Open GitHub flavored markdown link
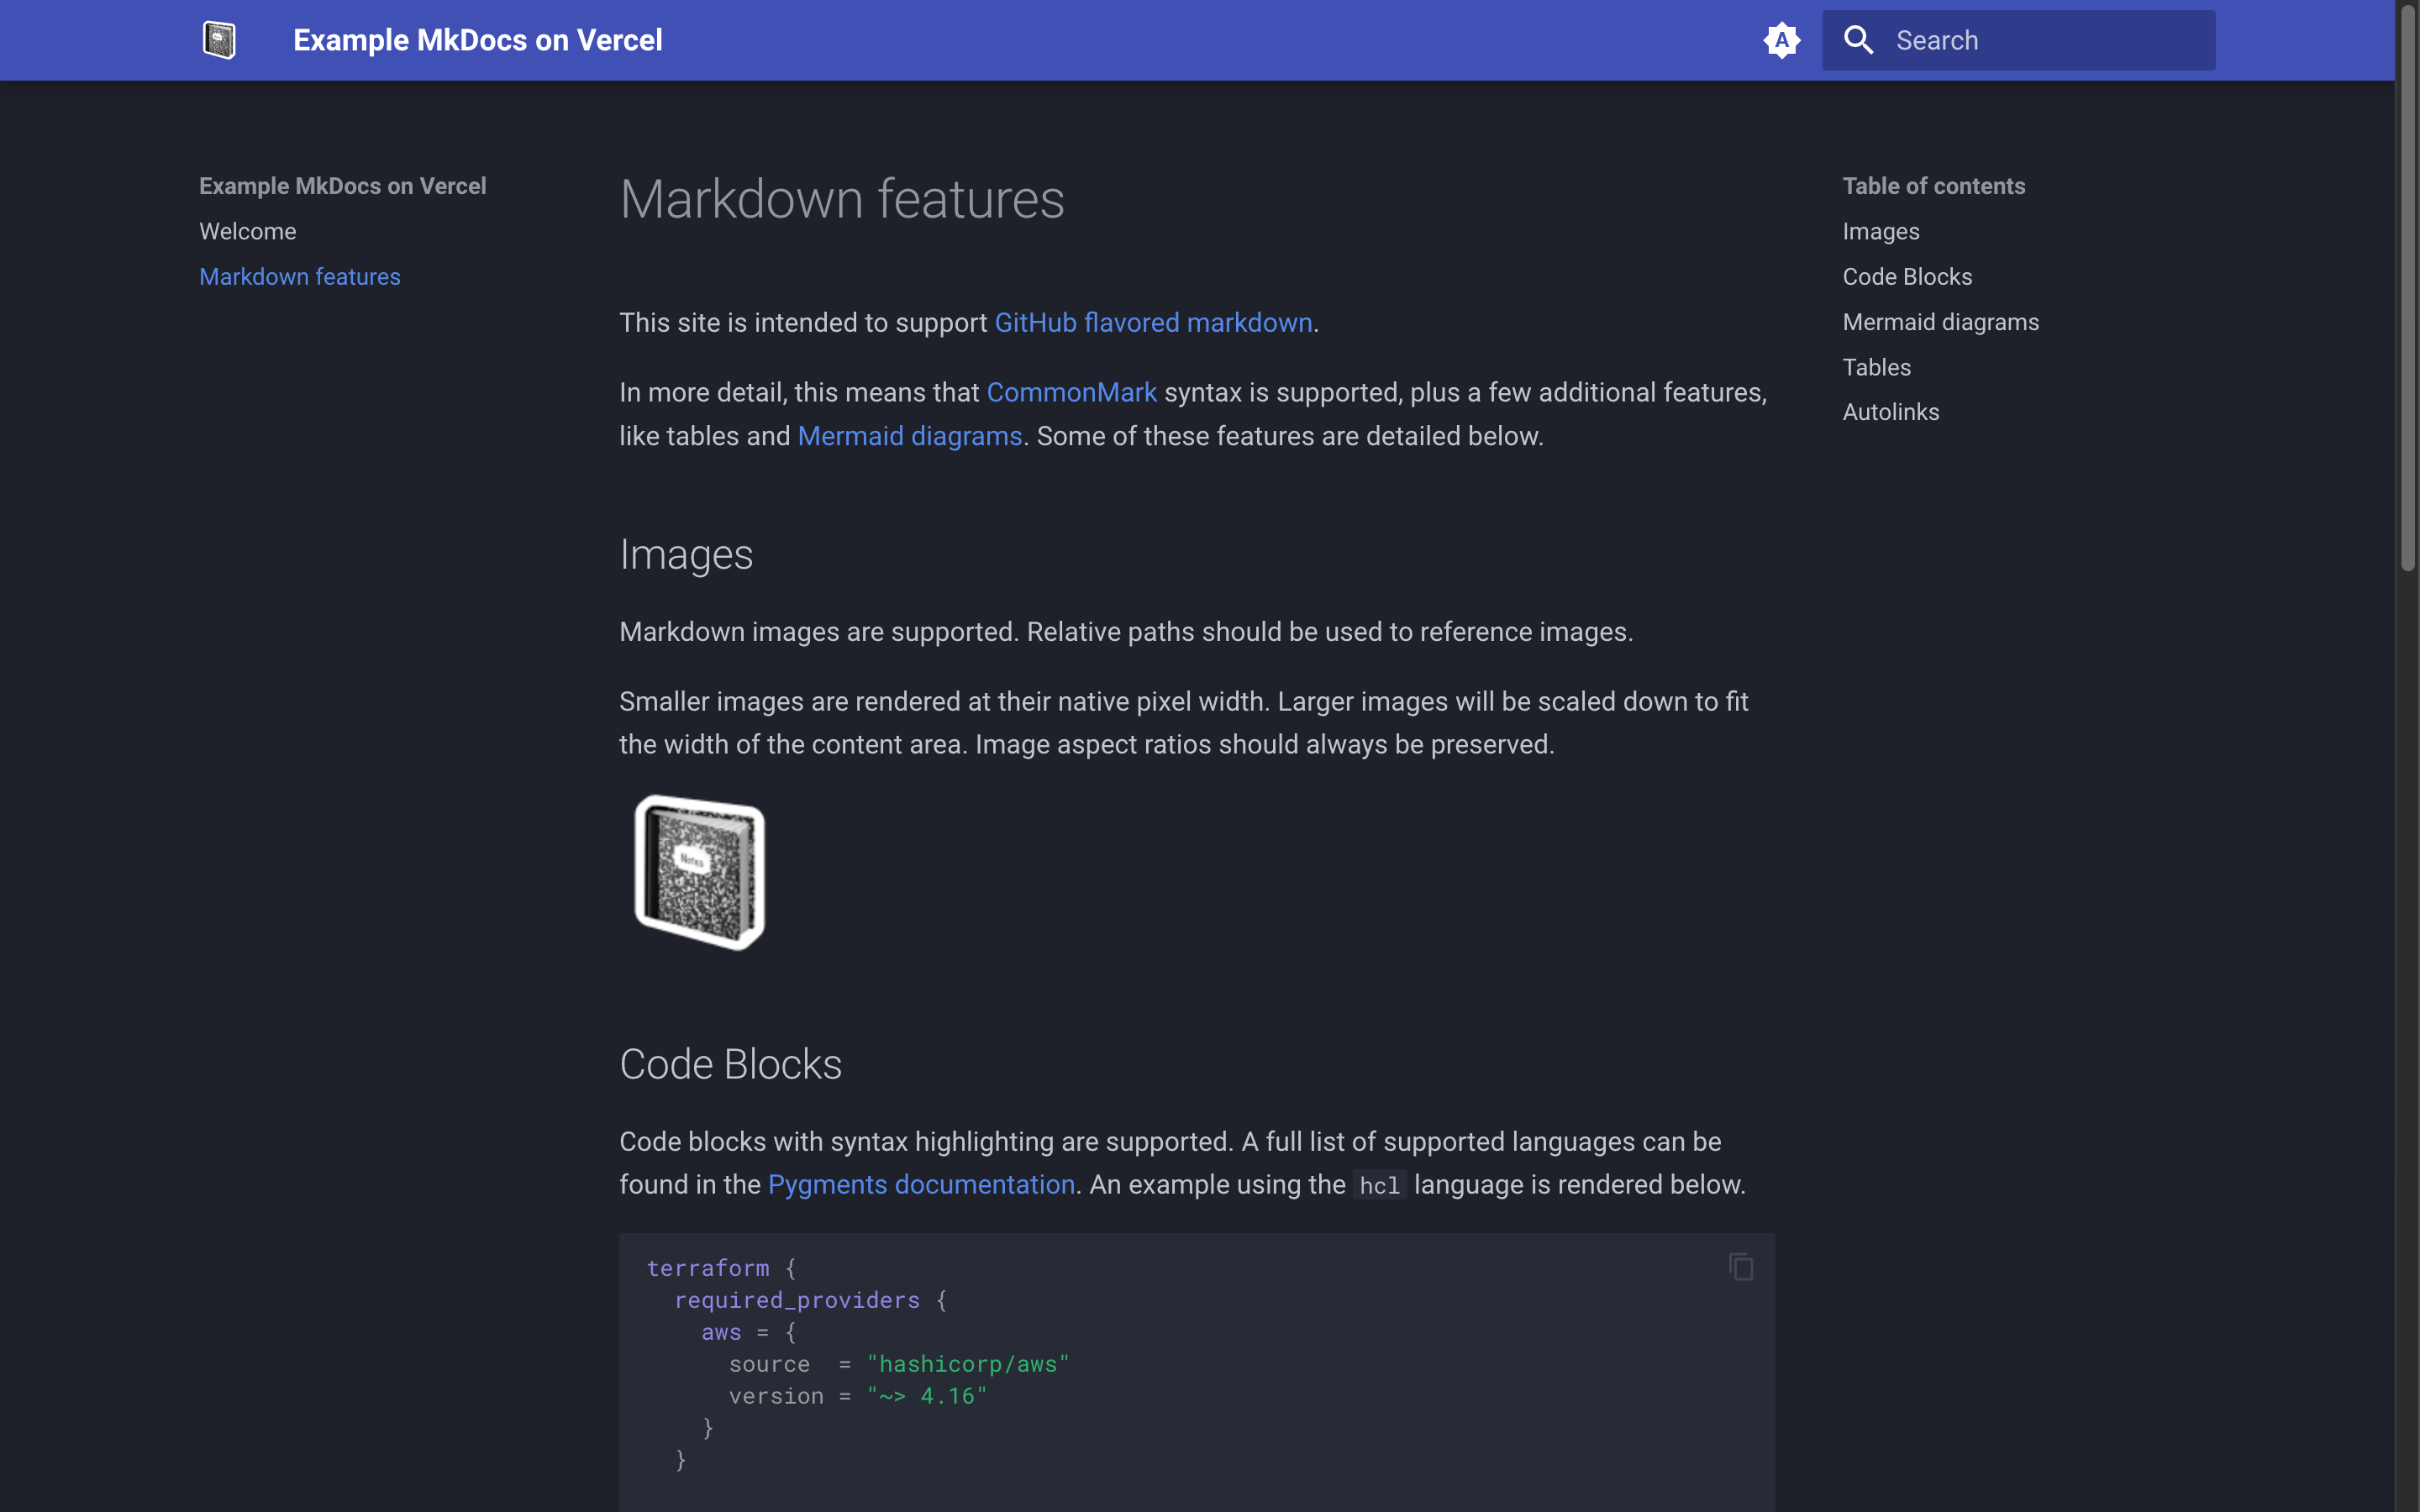Viewport: 2420px width, 1512px height. tap(1152, 322)
